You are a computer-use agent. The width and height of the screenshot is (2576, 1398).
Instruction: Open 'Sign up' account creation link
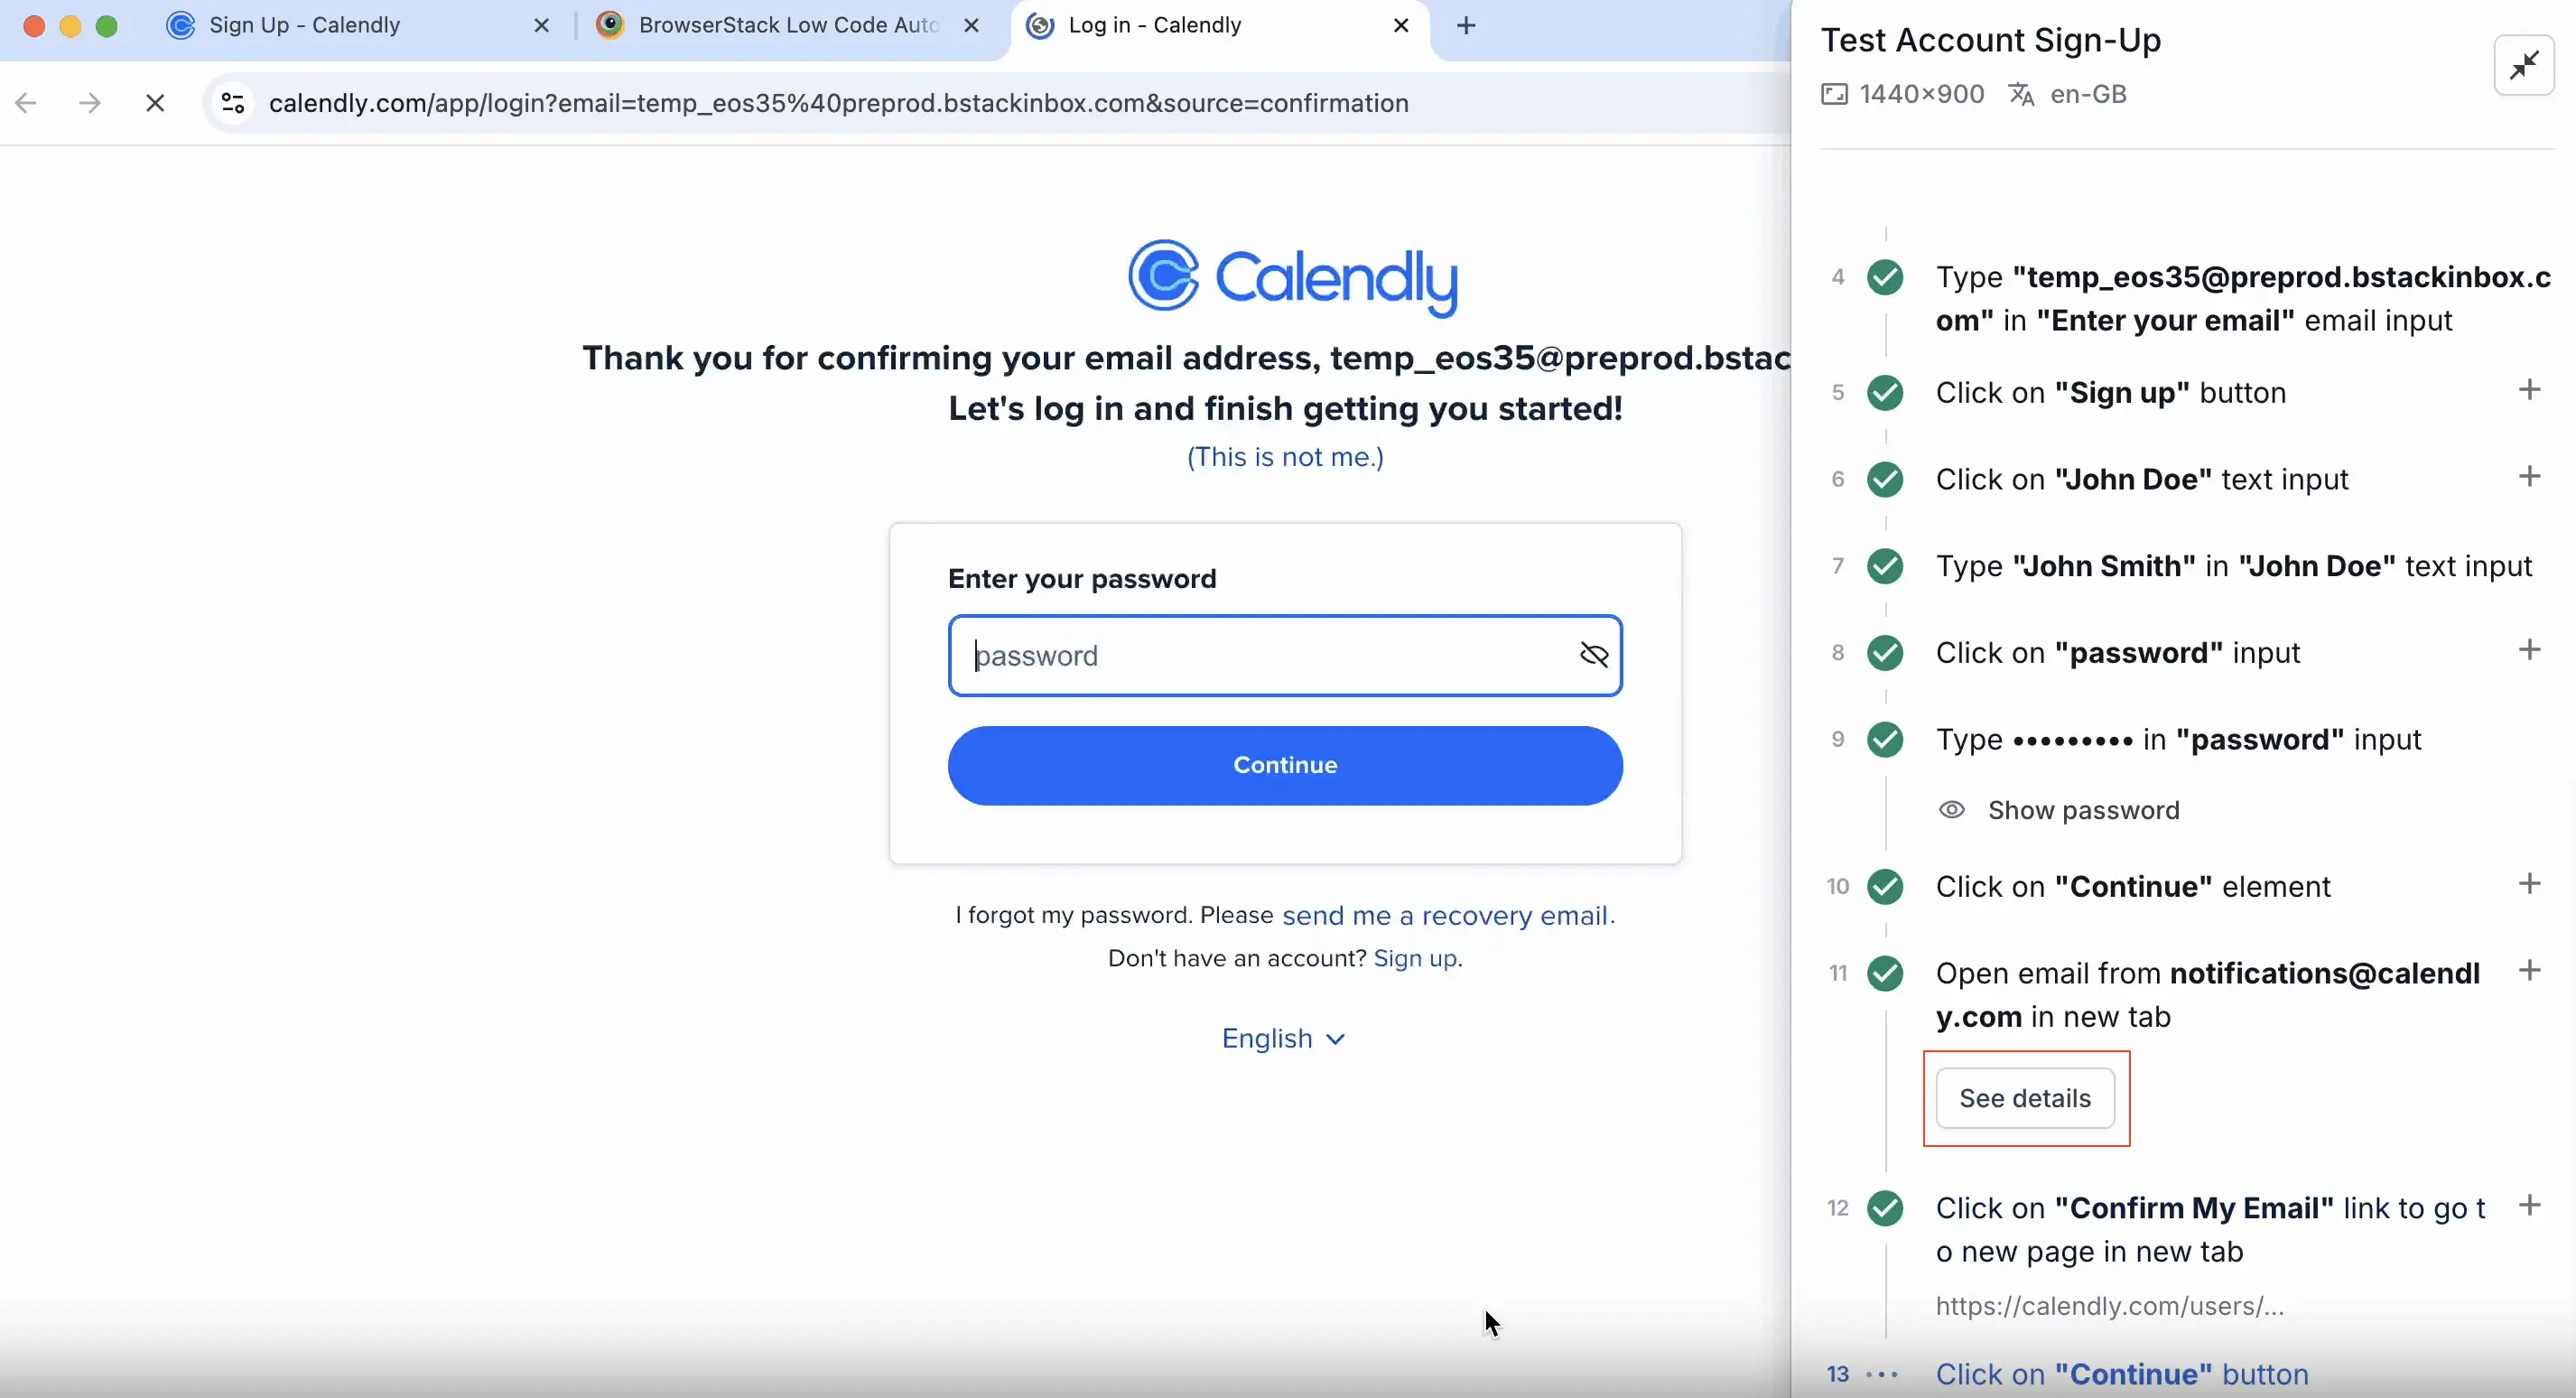(x=1415, y=957)
